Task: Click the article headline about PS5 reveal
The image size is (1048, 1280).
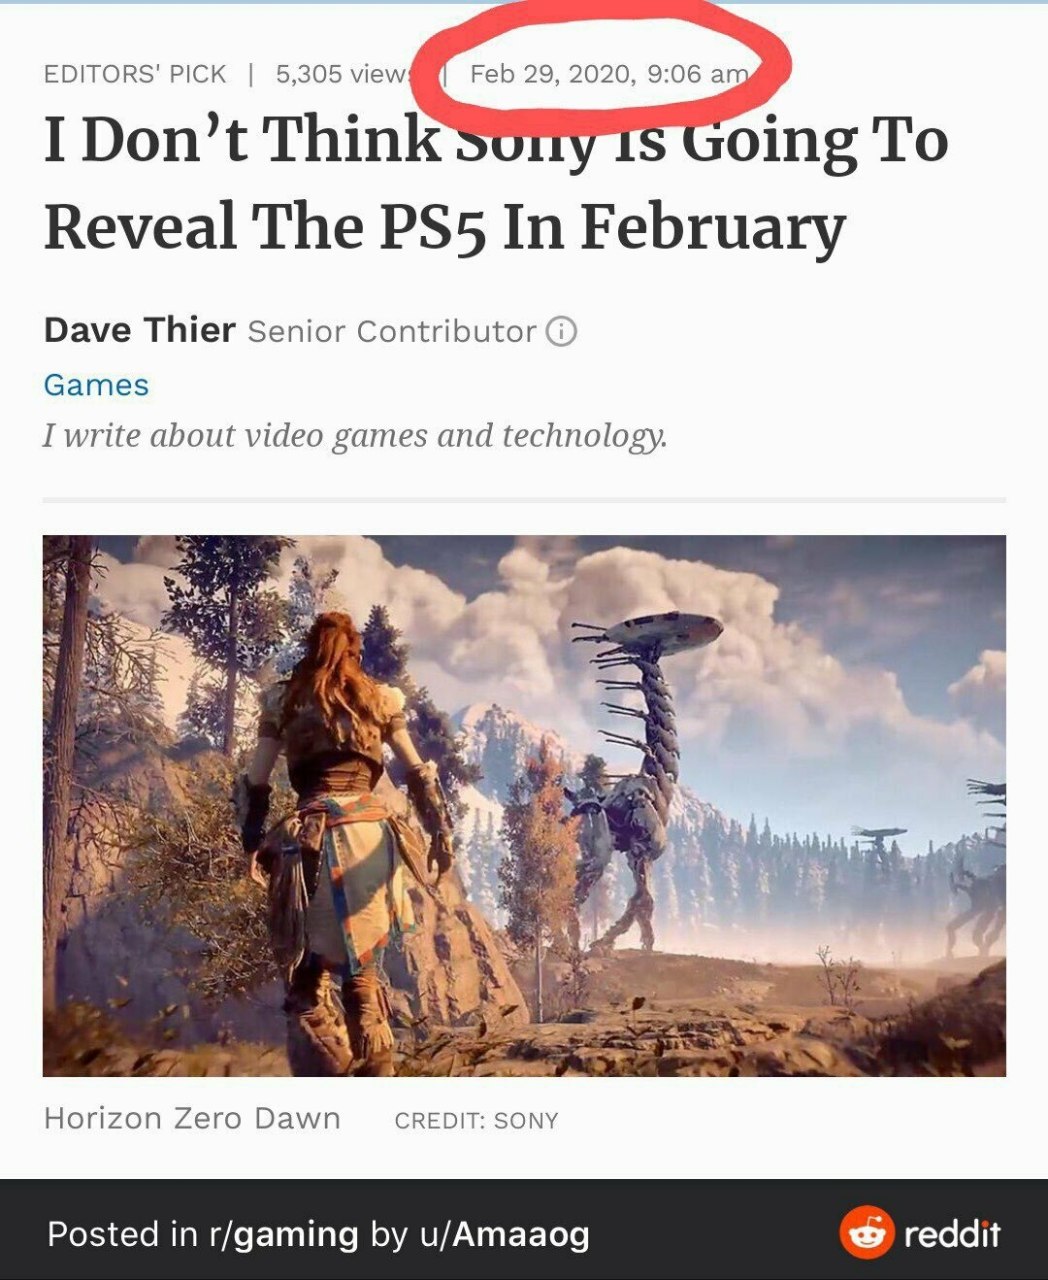Action: pyautogui.click(x=496, y=183)
